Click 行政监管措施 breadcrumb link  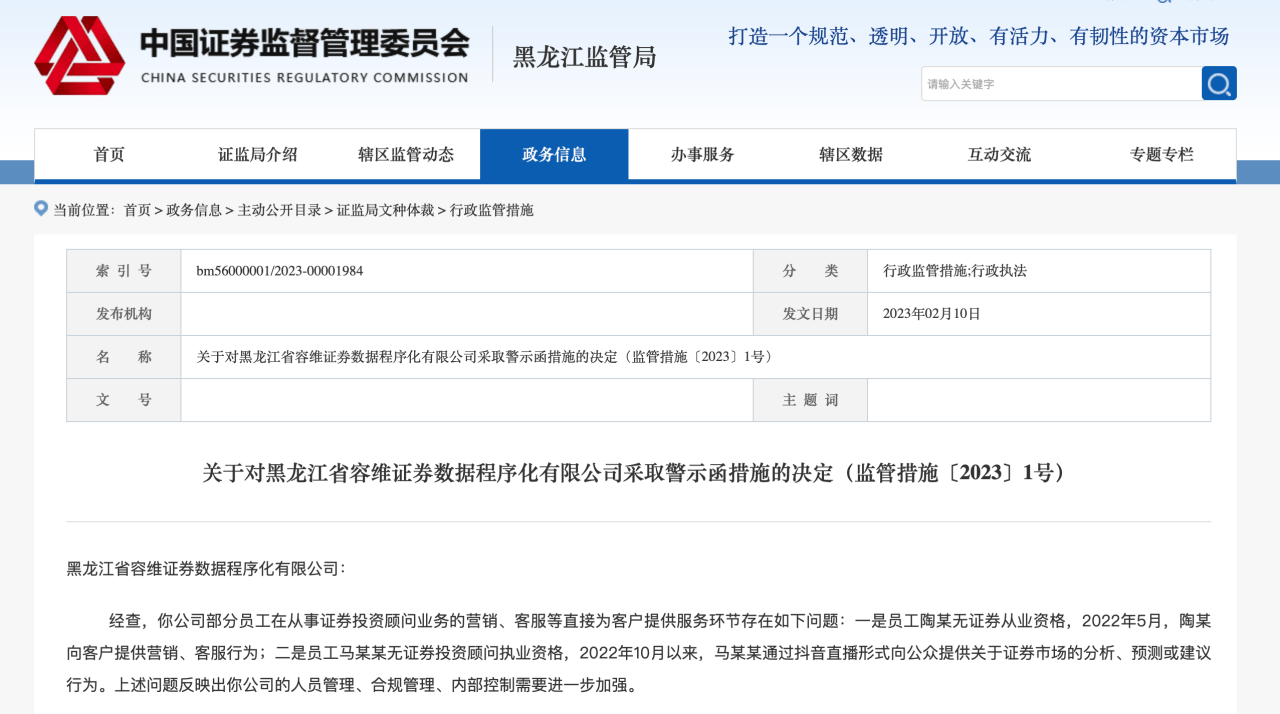tap(492, 210)
